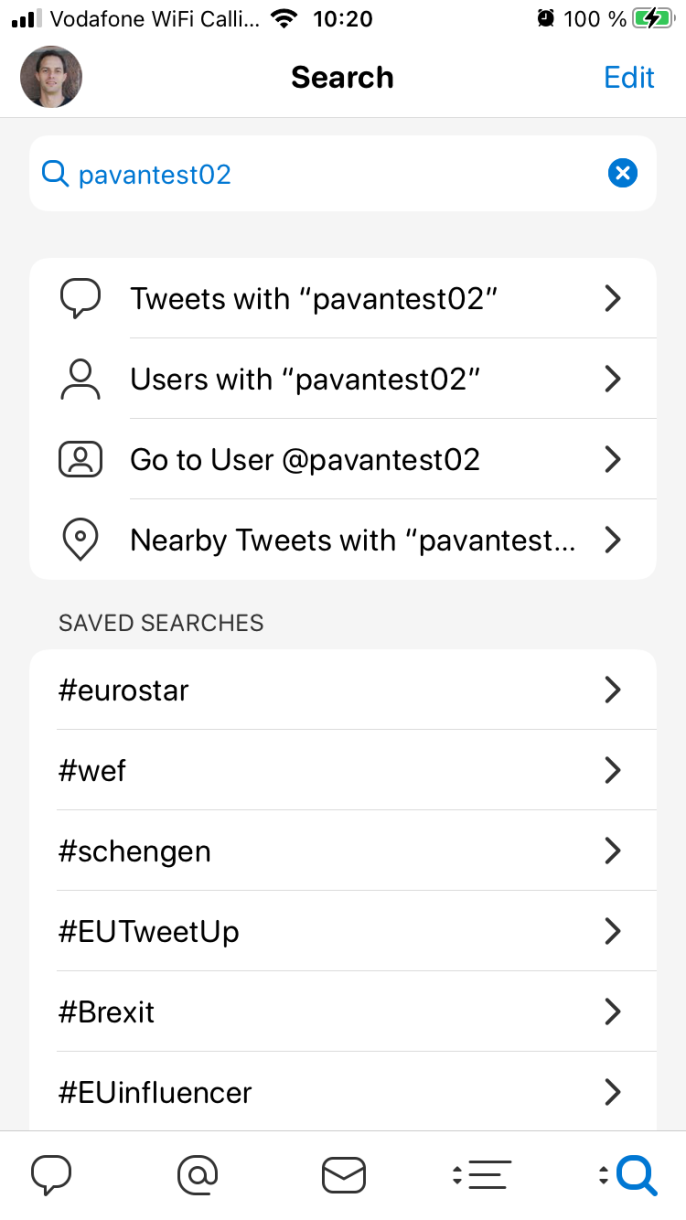This screenshot has height=1220, width=686.
Task: Open Tweets with "pavantest02"
Action: point(343,299)
